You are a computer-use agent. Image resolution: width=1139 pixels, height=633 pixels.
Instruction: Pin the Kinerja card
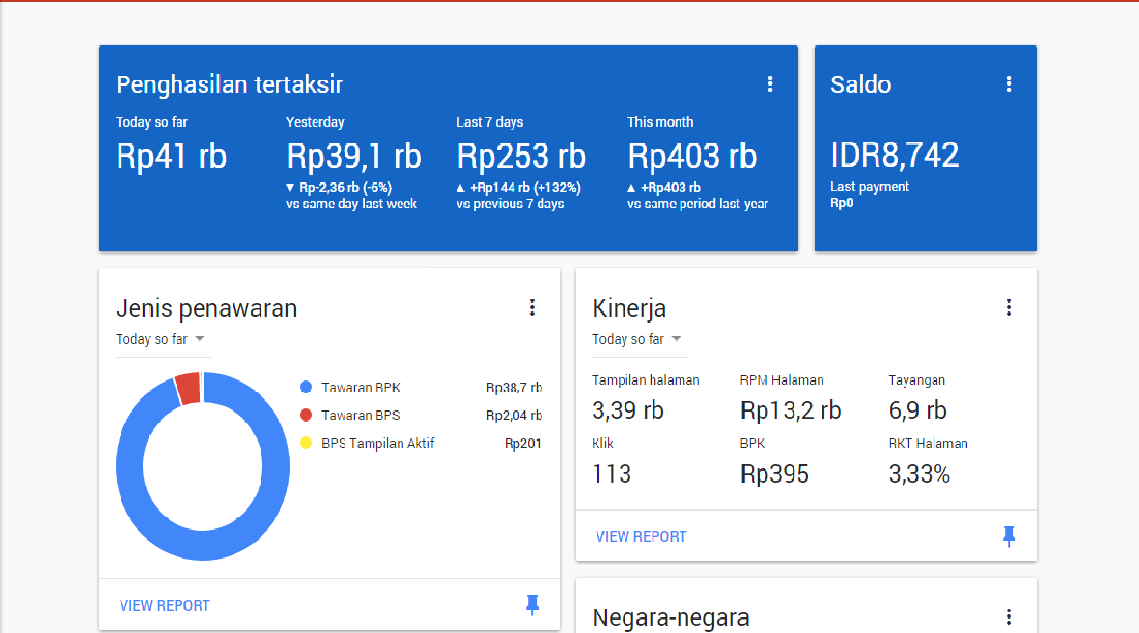point(1009,537)
